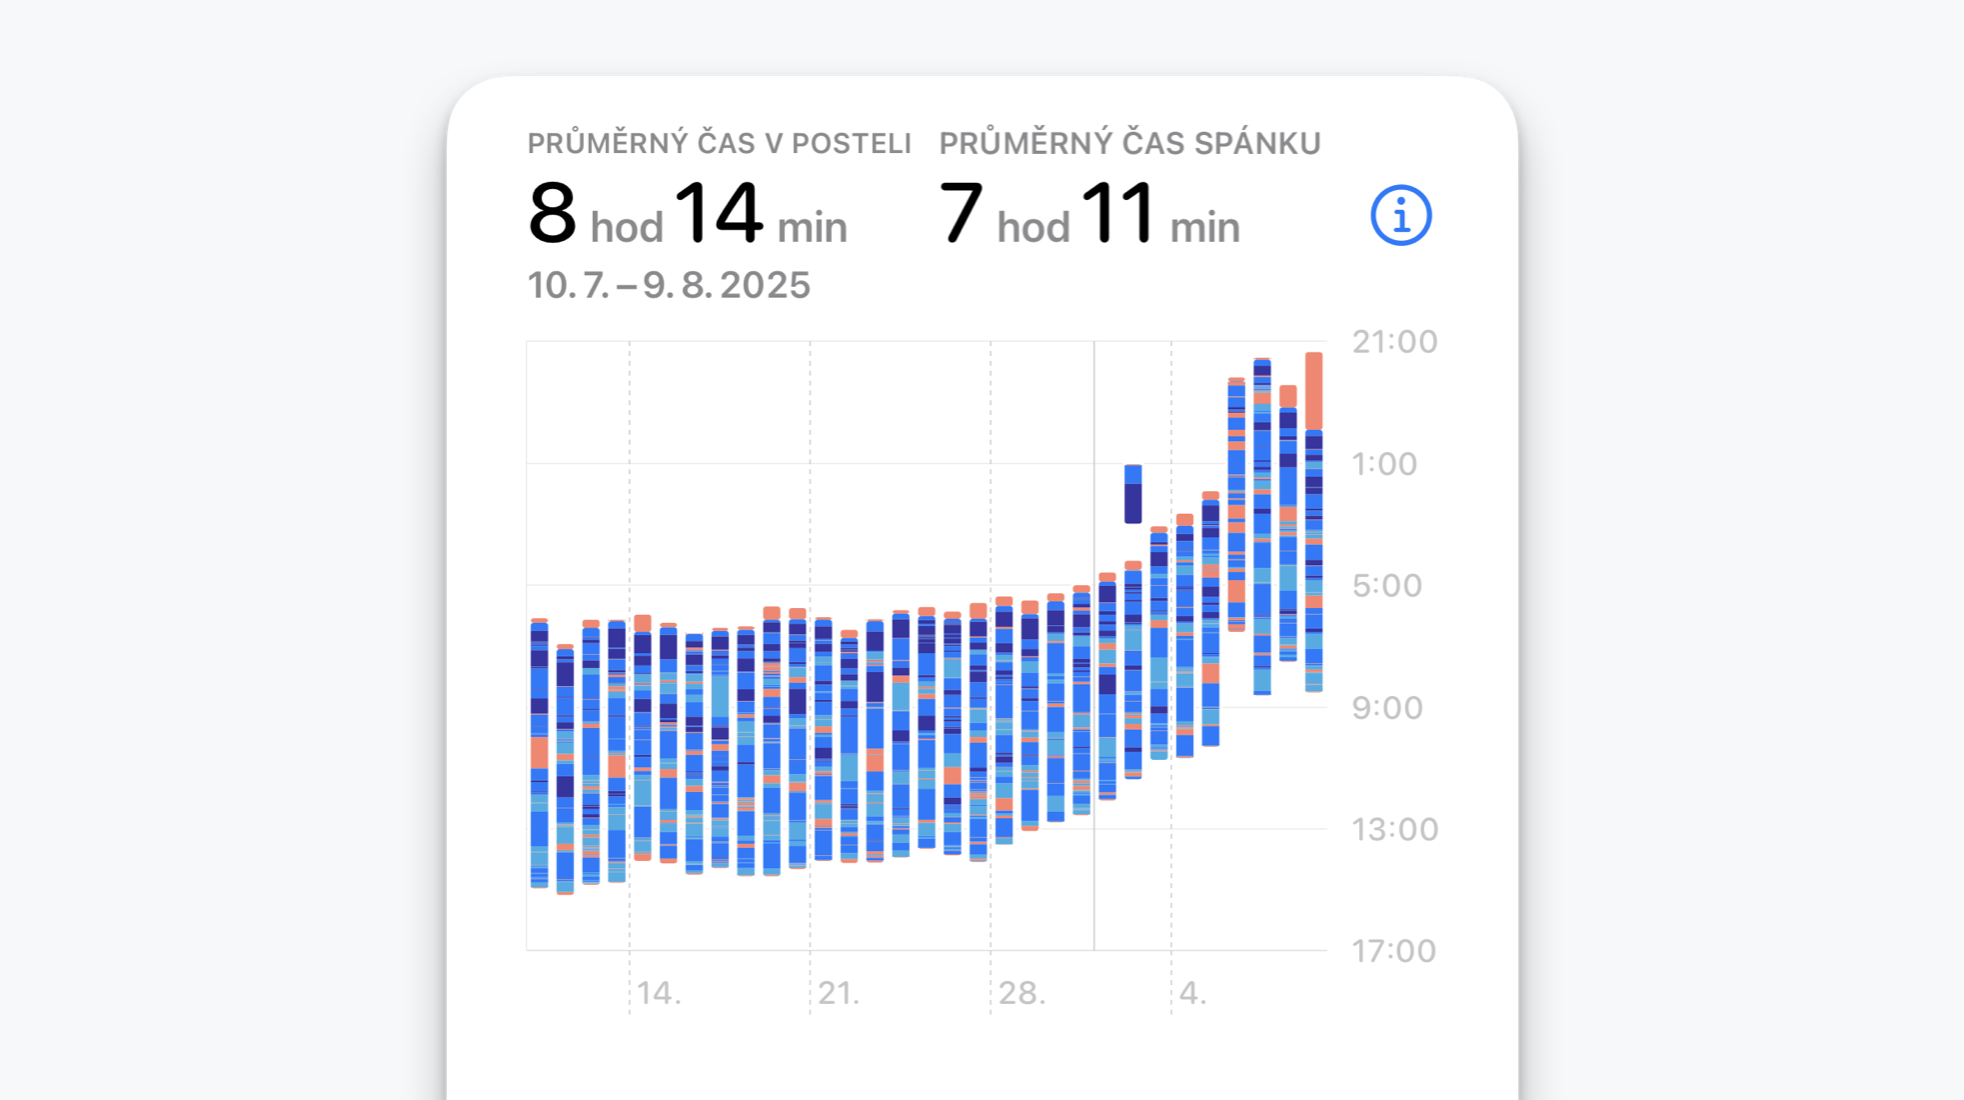Tap the isolated short sleep bar near 1:00
Screen dimensions: 1964x1100
click(1132, 494)
